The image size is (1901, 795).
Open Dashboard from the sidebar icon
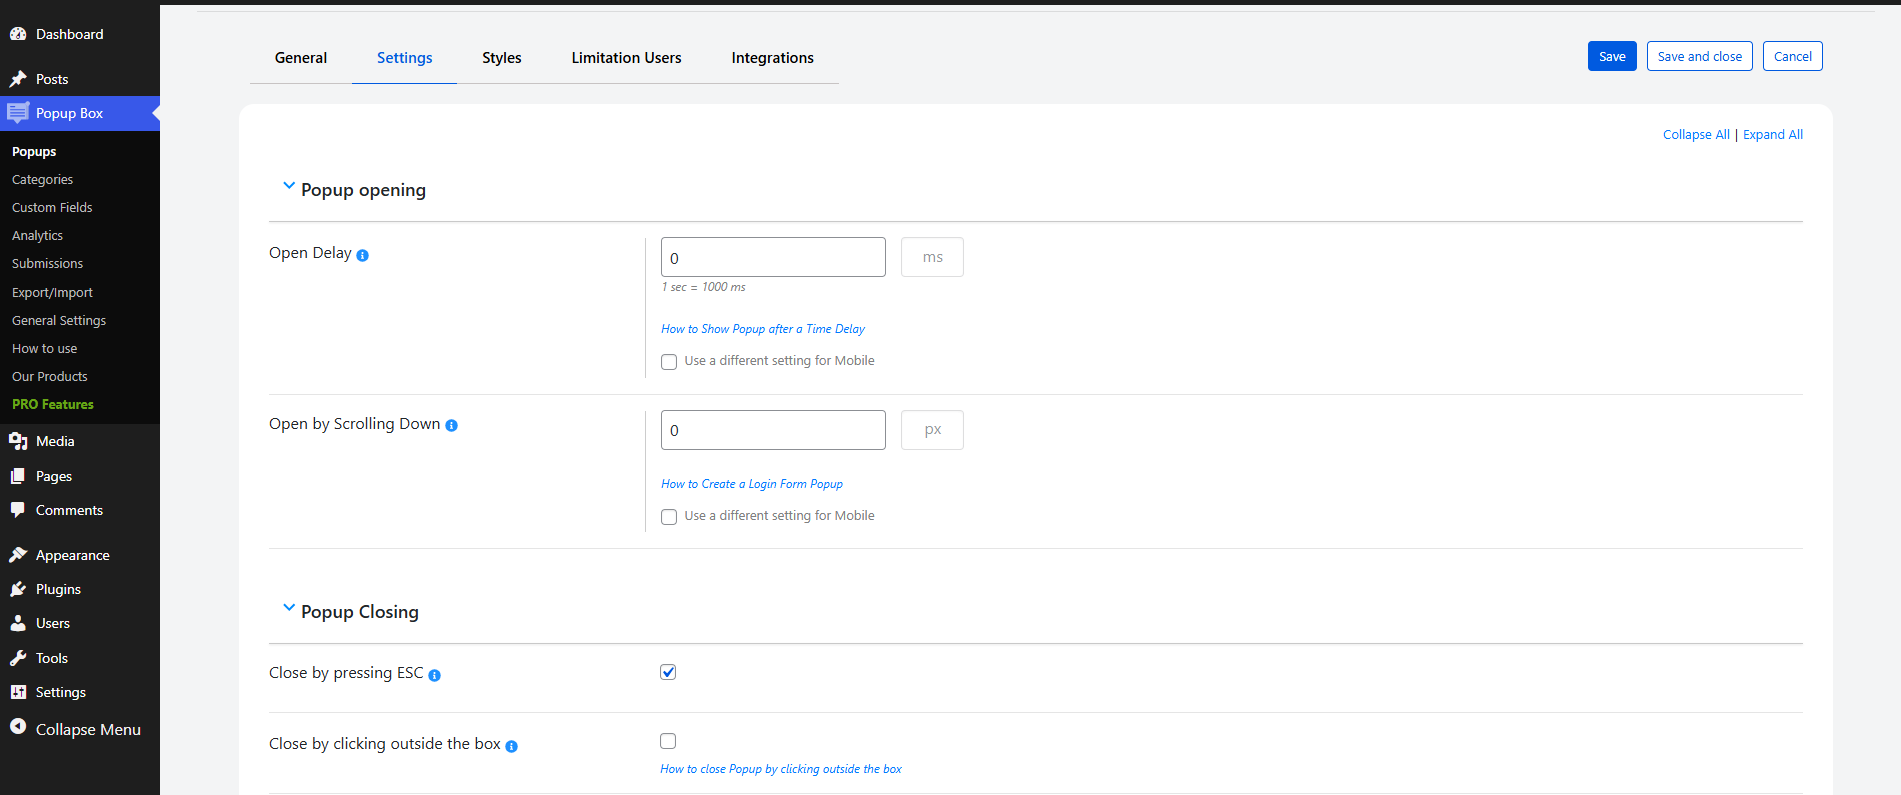18,34
